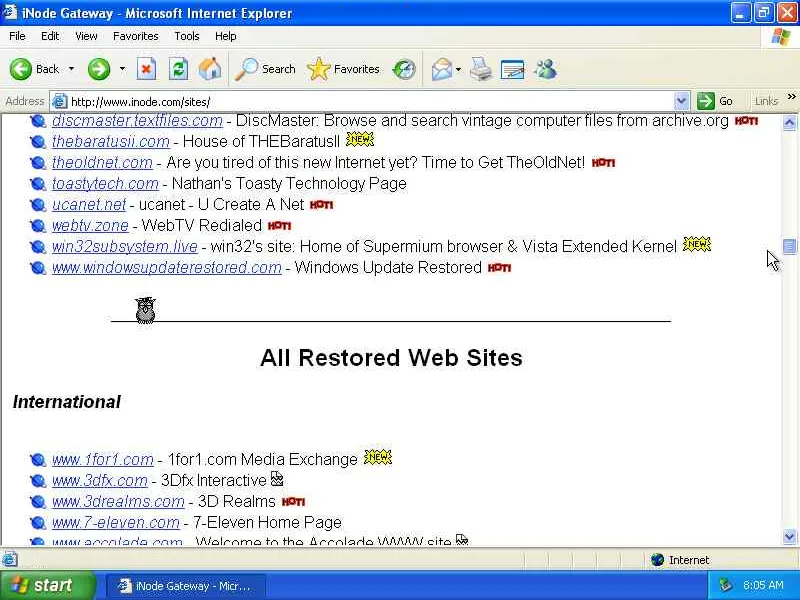Click NEW badge beside 1for1.com Media Exchange
Image resolution: width=800 pixels, height=600 pixels.
tap(378, 457)
